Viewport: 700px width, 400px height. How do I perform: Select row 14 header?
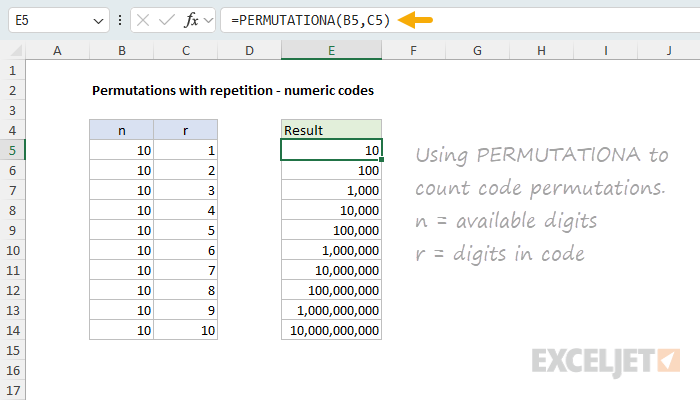tap(12, 330)
